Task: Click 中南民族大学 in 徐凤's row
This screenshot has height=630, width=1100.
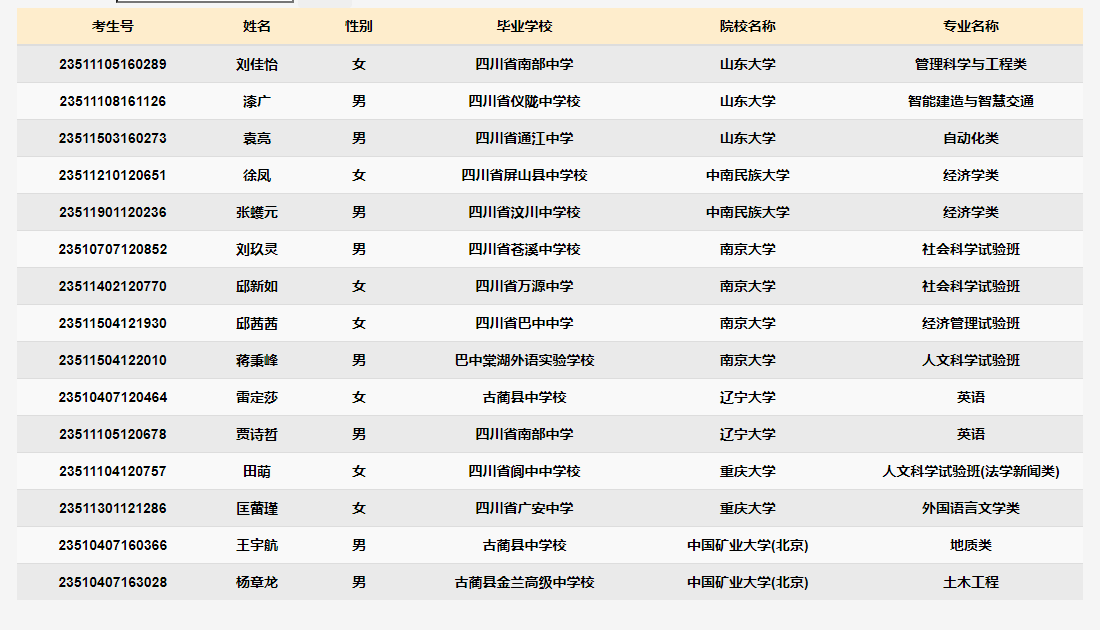Action: click(x=748, y=175)
